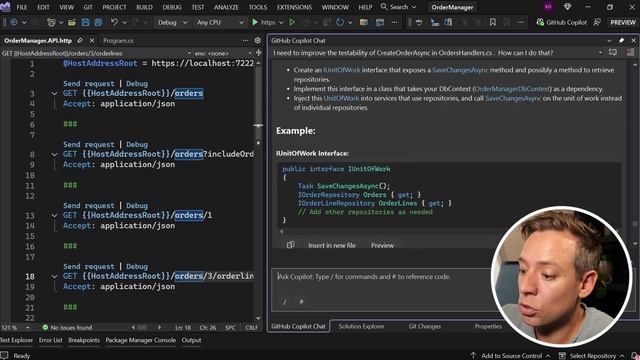Open the Undo history dropdown arrow

tap(124, 22)
